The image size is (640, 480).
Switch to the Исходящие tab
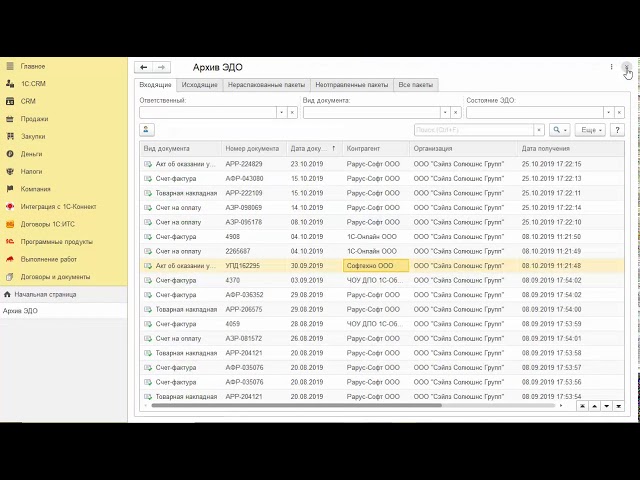[x=200, y=85]
